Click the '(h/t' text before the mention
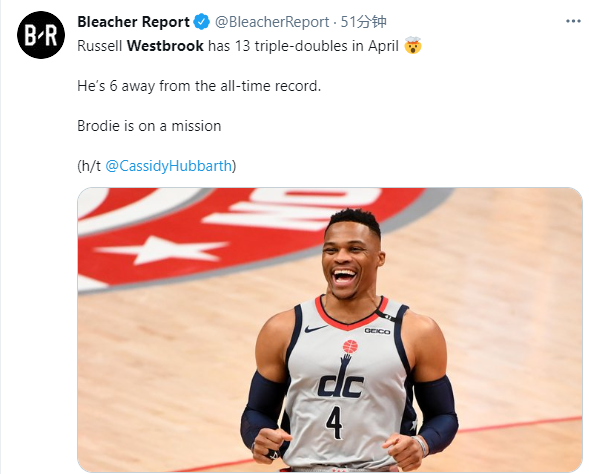 pyautogui.click(x=89, y=166)
